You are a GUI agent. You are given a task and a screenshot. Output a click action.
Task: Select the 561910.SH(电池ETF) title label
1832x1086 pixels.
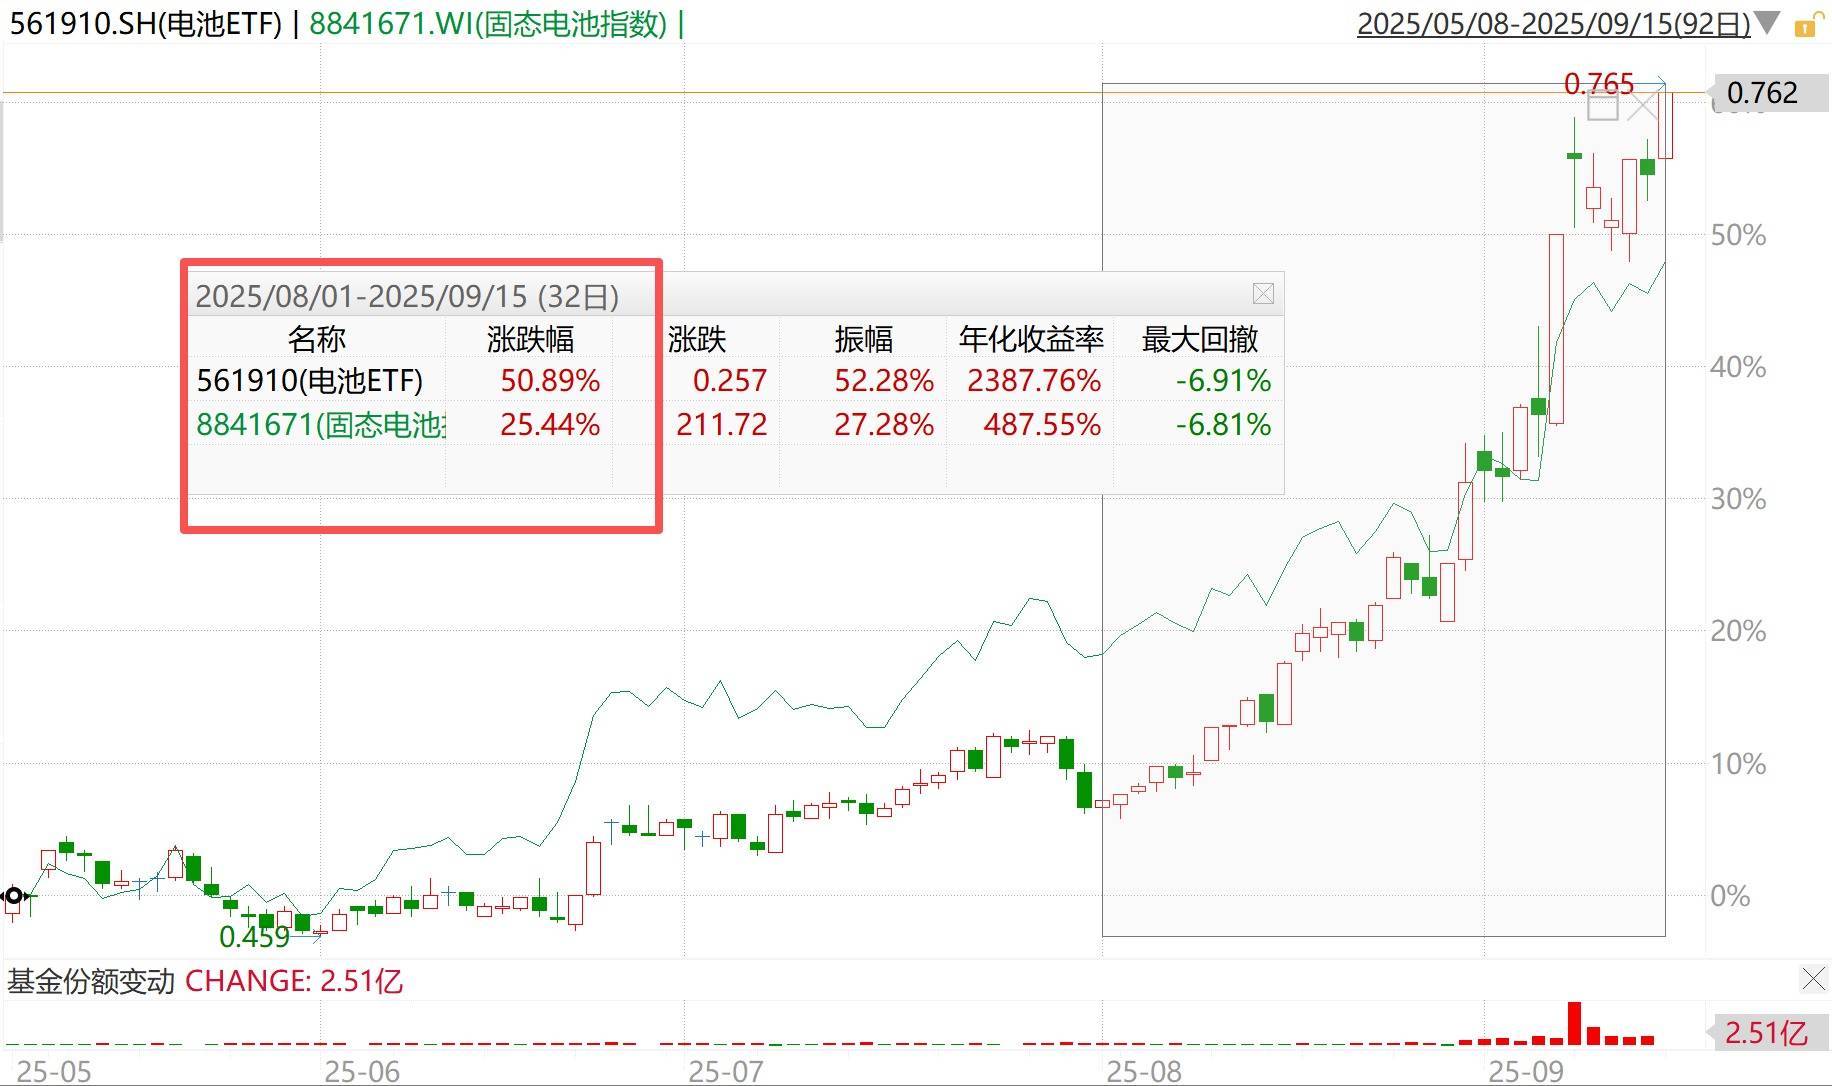(x=146, y=23)
